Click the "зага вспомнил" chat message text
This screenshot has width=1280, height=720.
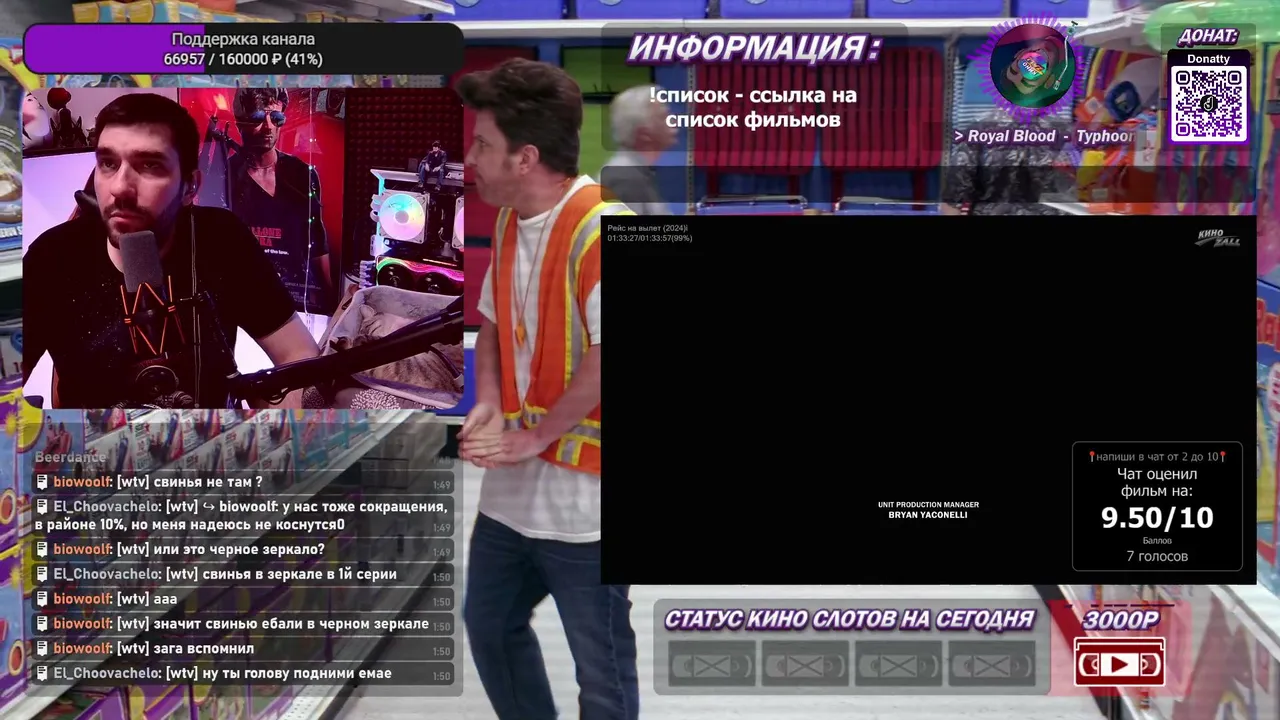(x=203, y=649)
